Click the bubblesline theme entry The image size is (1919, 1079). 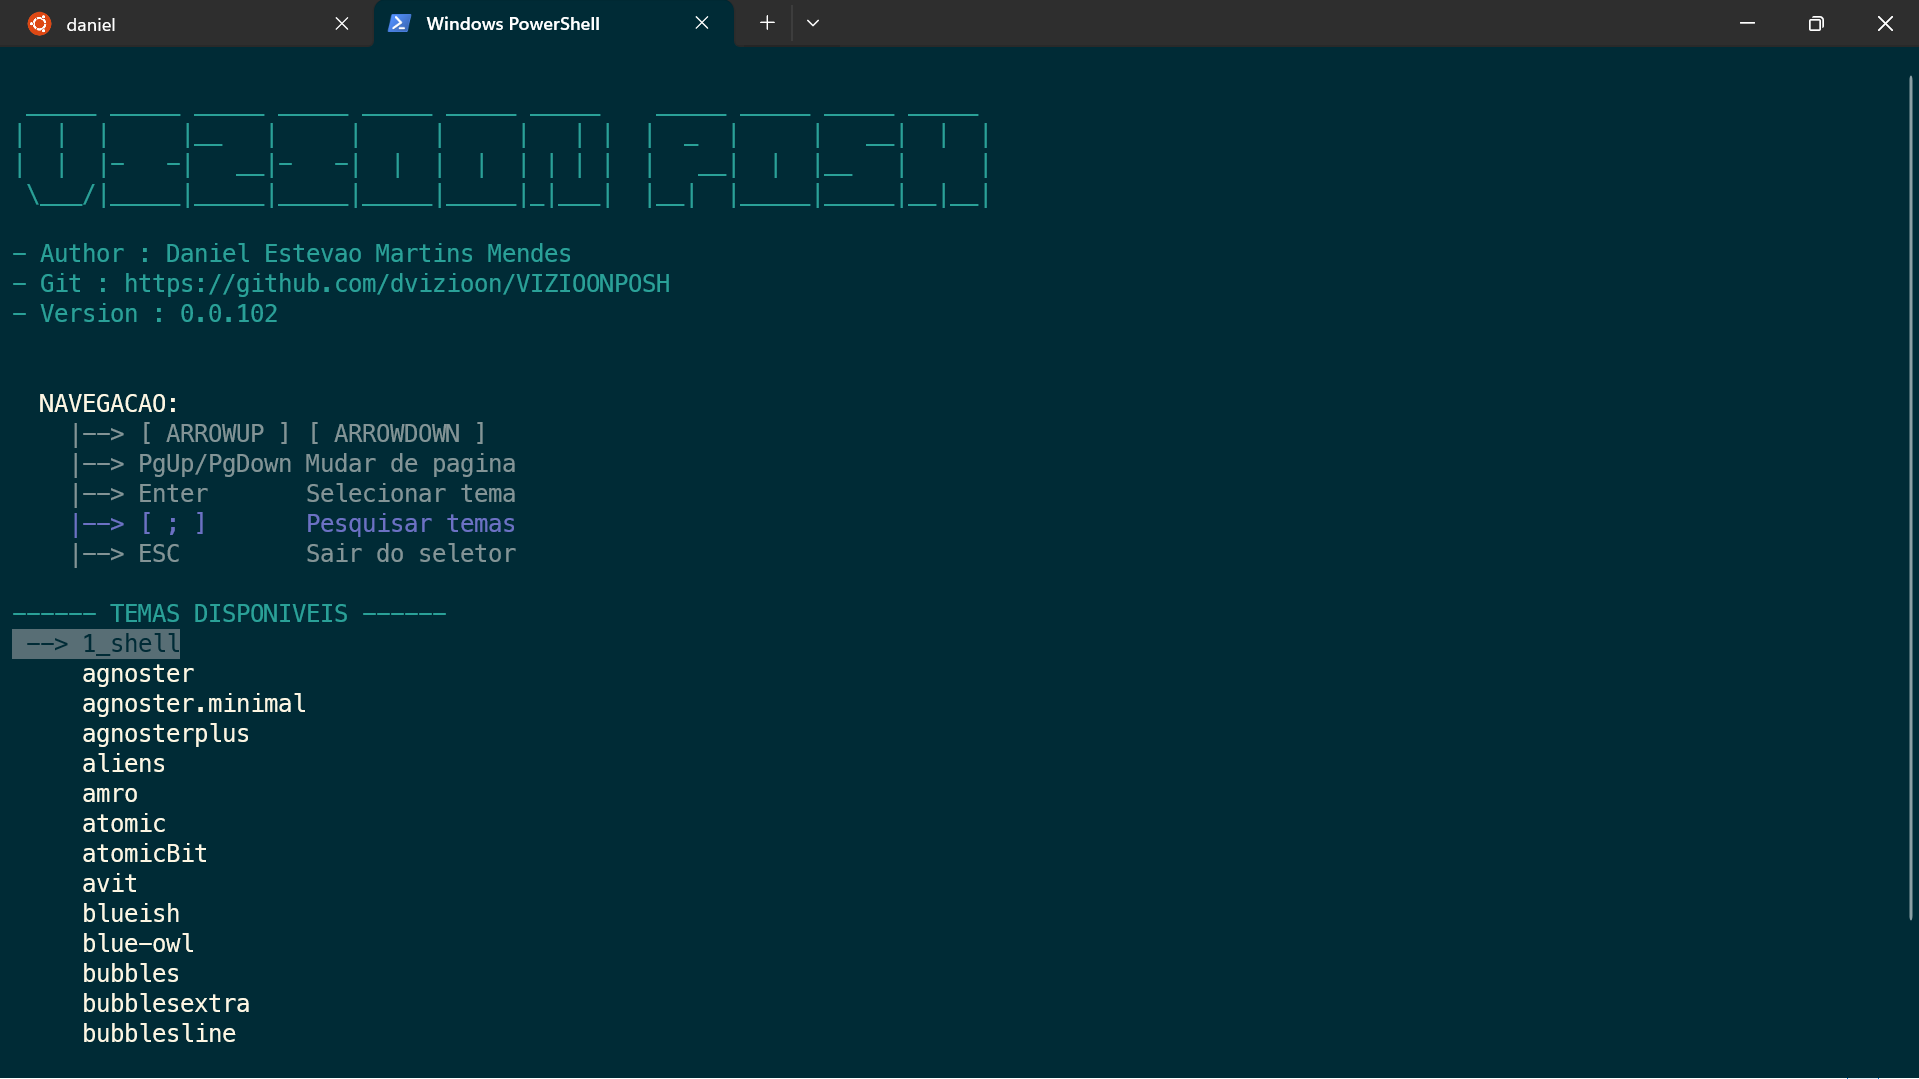(159, 1034)
